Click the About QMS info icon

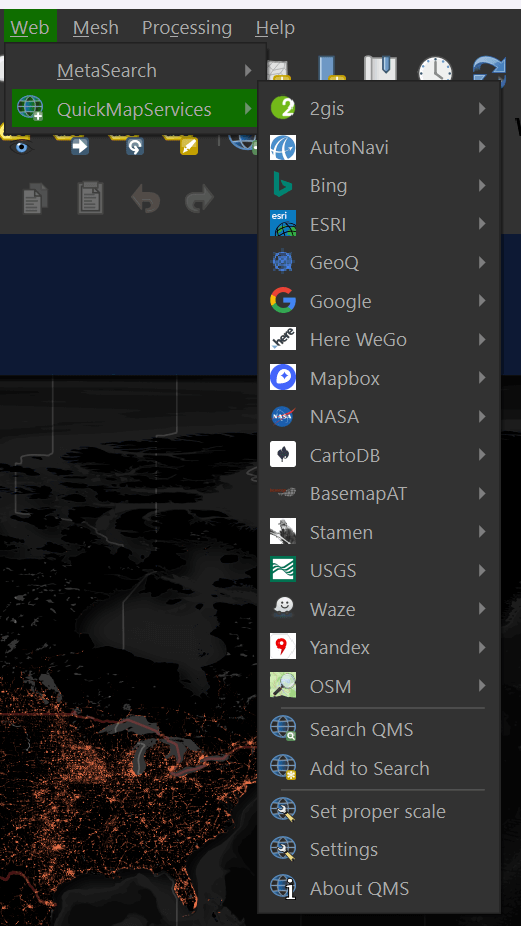point(283,888)
